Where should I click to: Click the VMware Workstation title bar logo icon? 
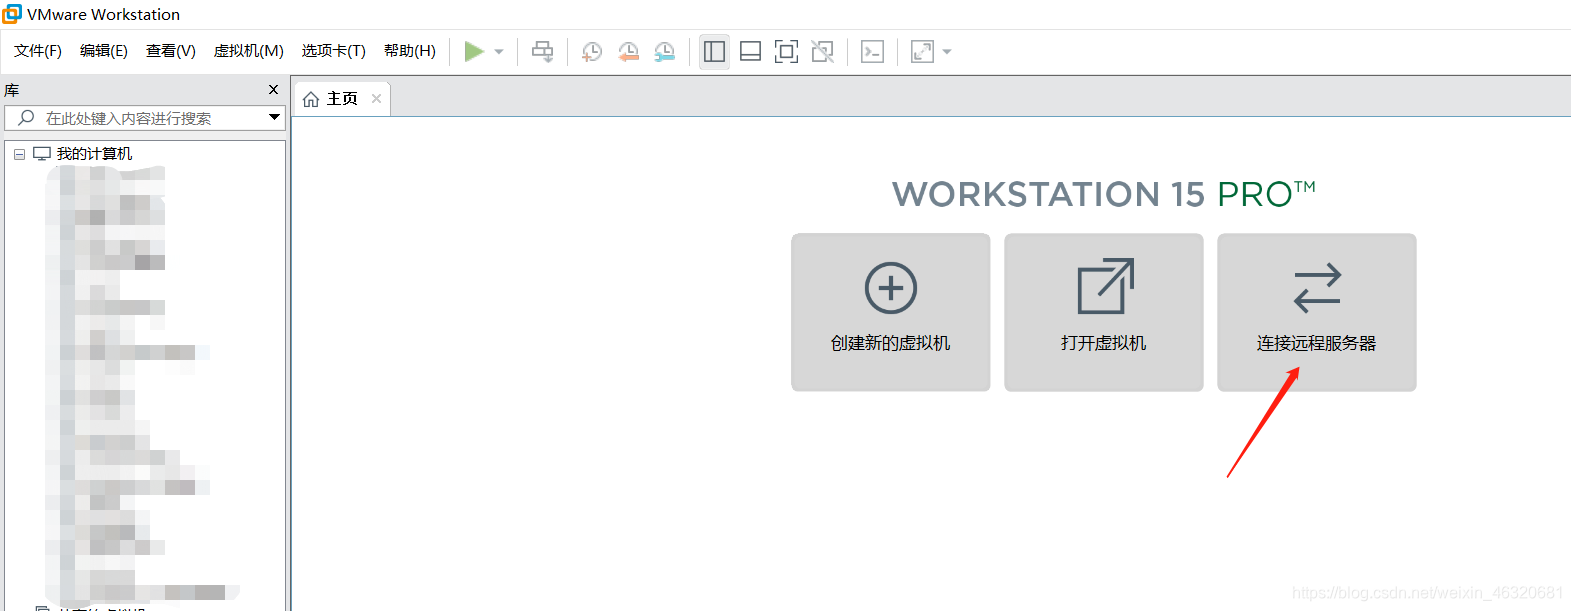tap(12, 14)
